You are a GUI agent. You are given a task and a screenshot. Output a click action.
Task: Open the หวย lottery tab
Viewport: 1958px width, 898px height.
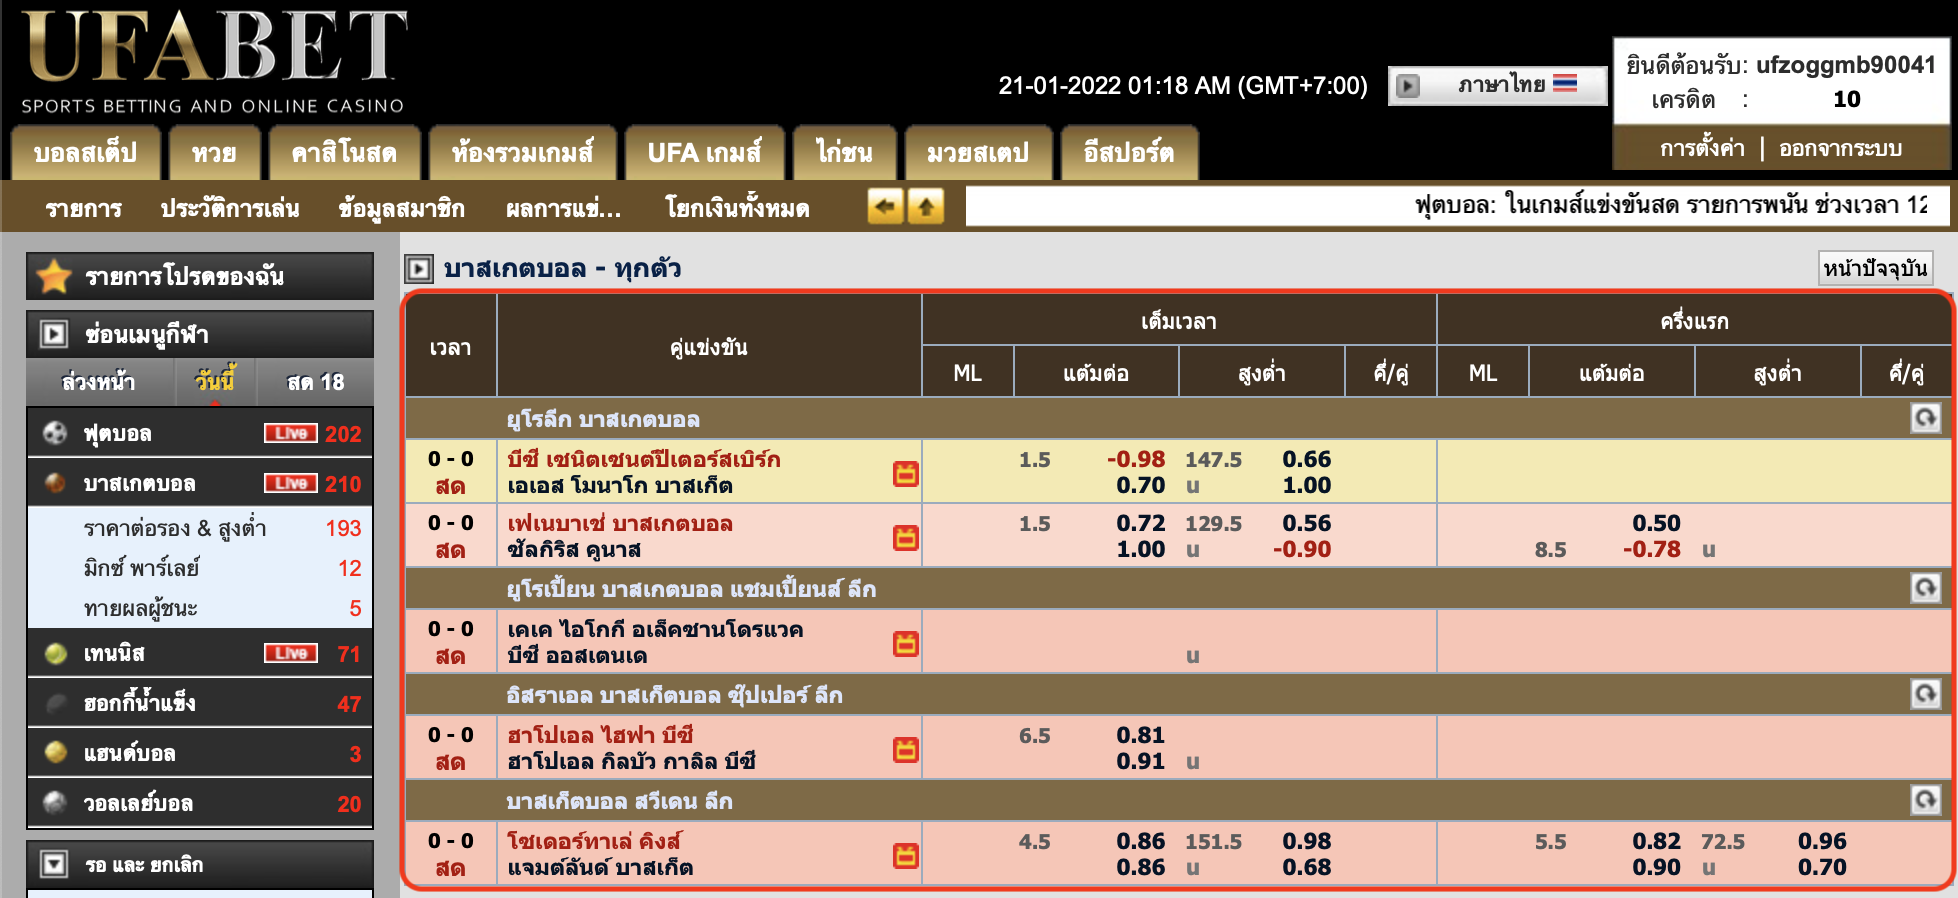click(x=214, y=153)
